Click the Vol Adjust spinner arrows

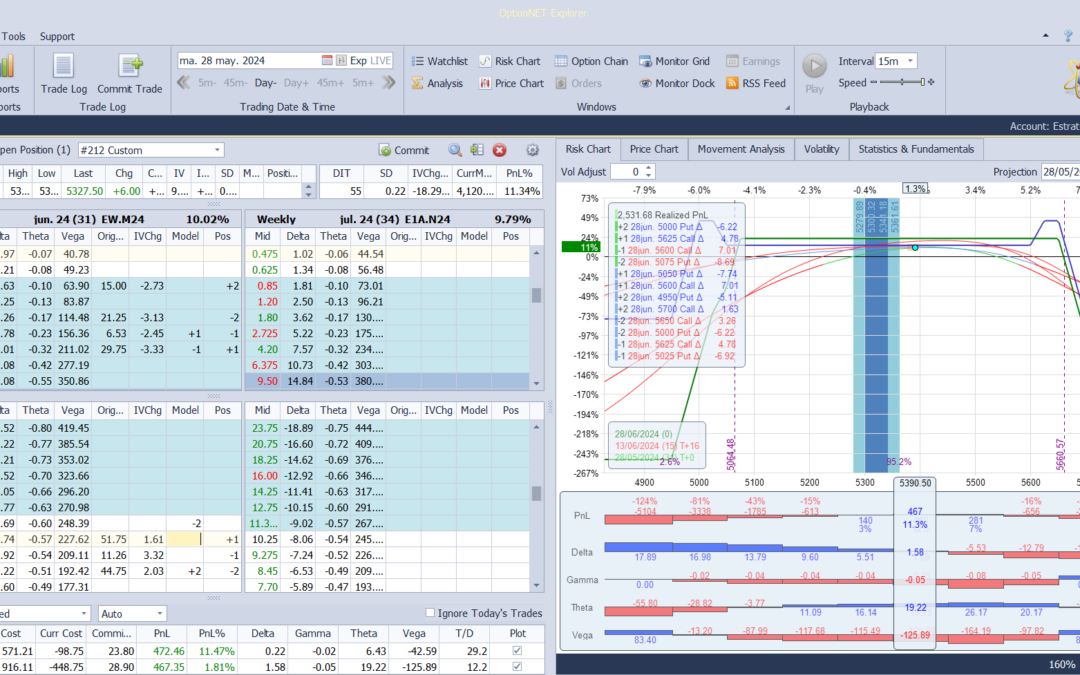click(x=648, y=172)
